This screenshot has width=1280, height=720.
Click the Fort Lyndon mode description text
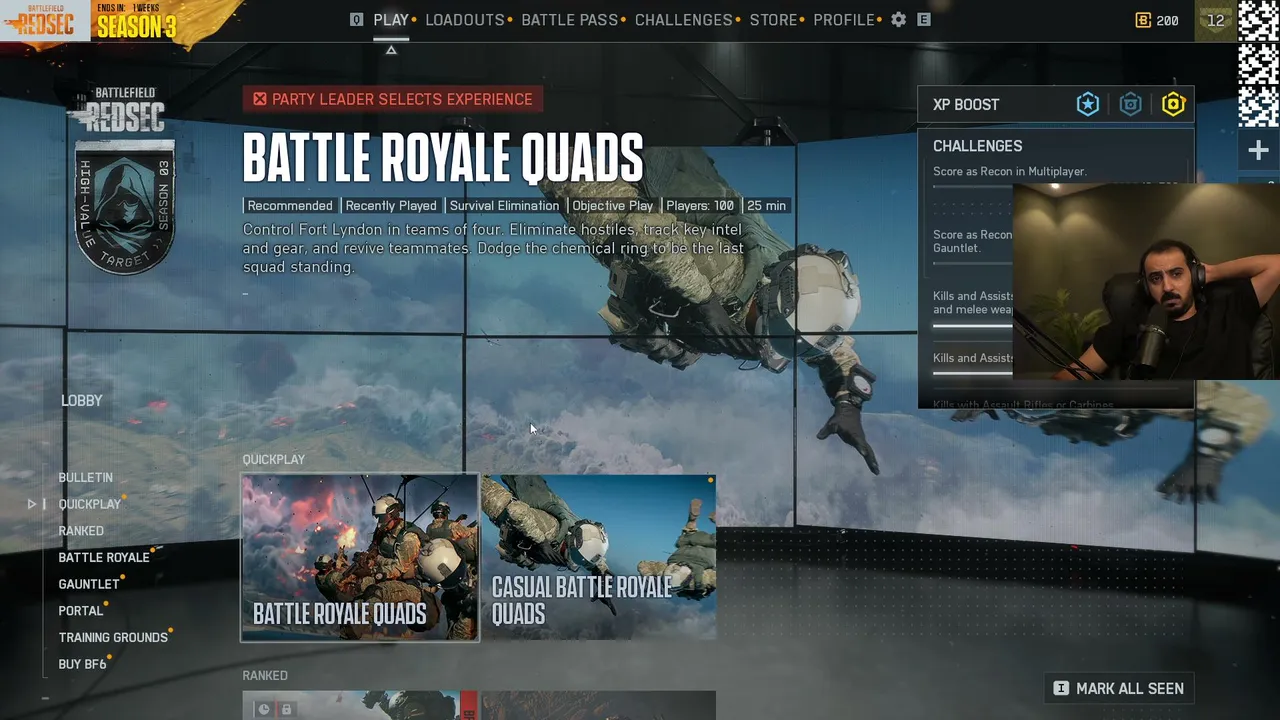[493, 248]
